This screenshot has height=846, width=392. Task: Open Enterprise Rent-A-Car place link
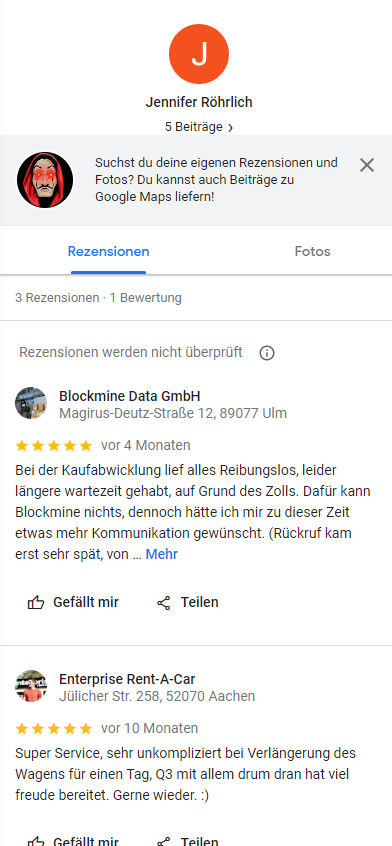(127, 679)
